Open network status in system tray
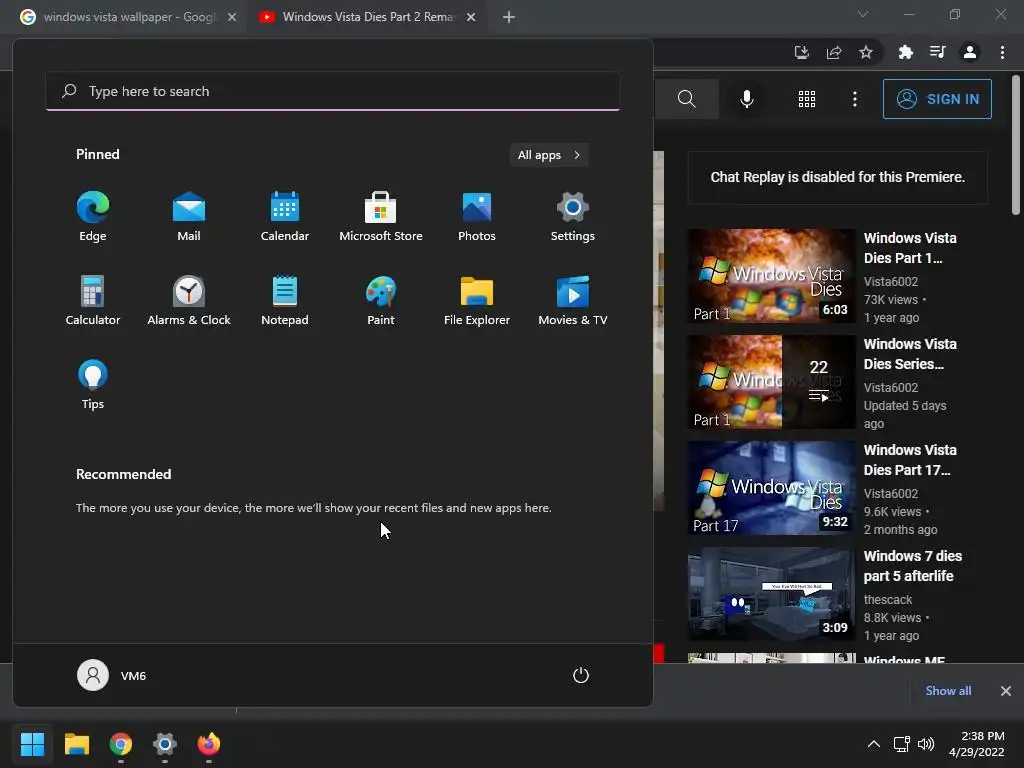The width and height of the screenshot is (1024, 768). tap(901, 744)
